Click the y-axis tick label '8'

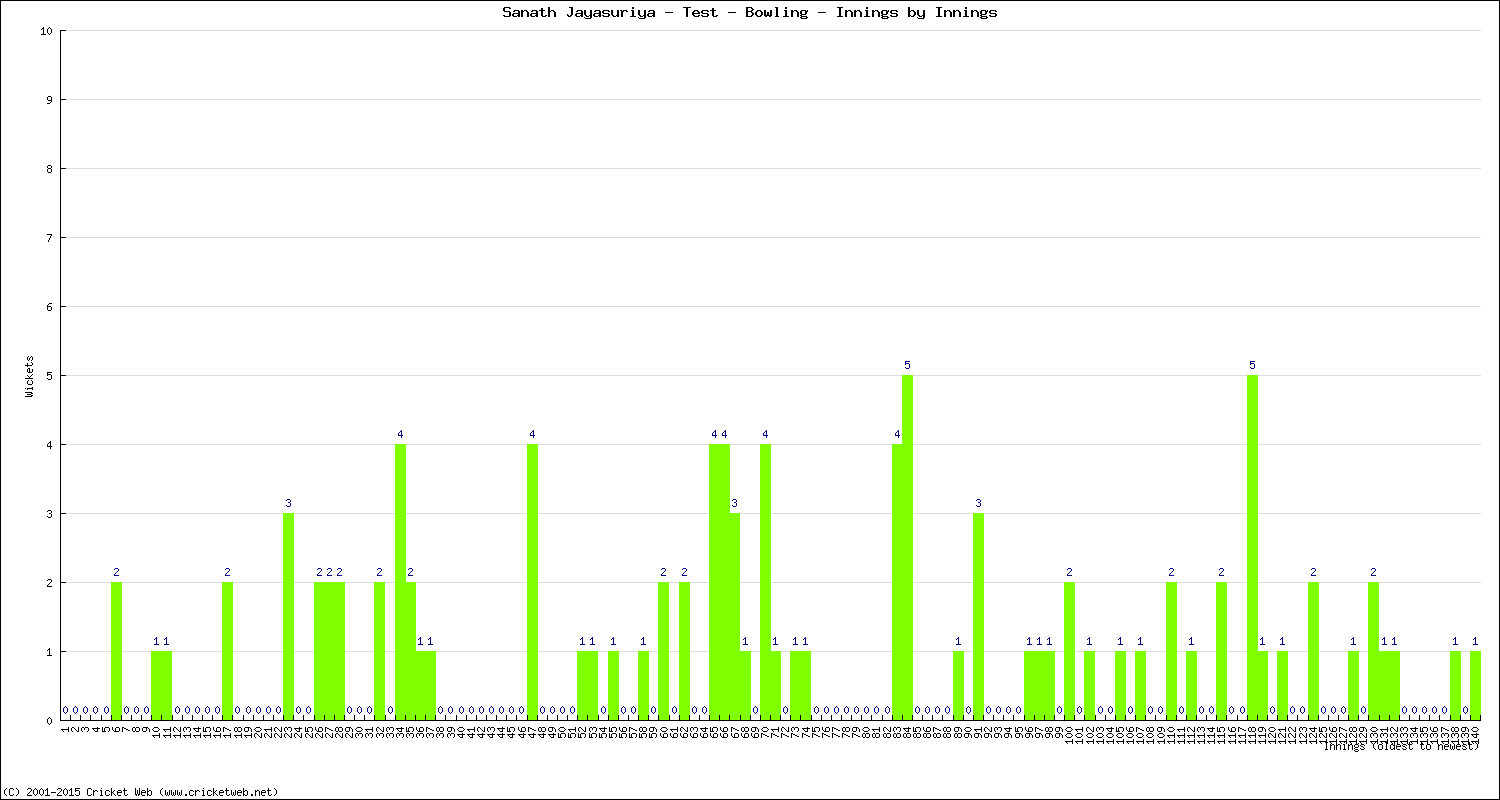tap(49, 169)
